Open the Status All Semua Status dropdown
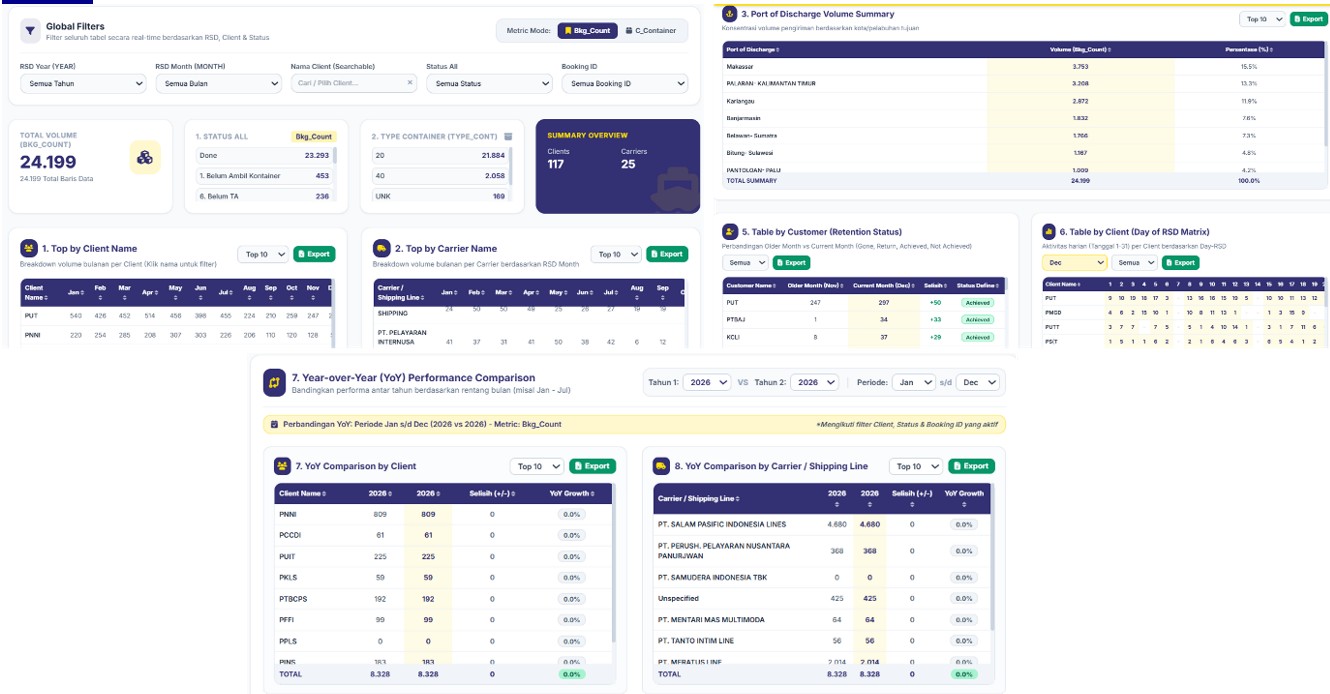1330x694 pixels. point(489,84)
